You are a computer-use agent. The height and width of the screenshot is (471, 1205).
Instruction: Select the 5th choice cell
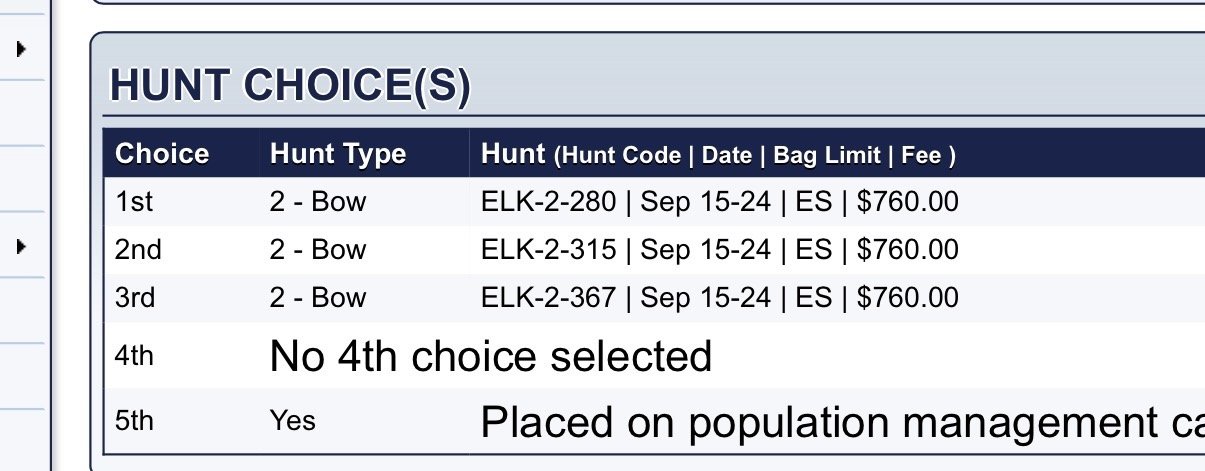click(135, 421)
